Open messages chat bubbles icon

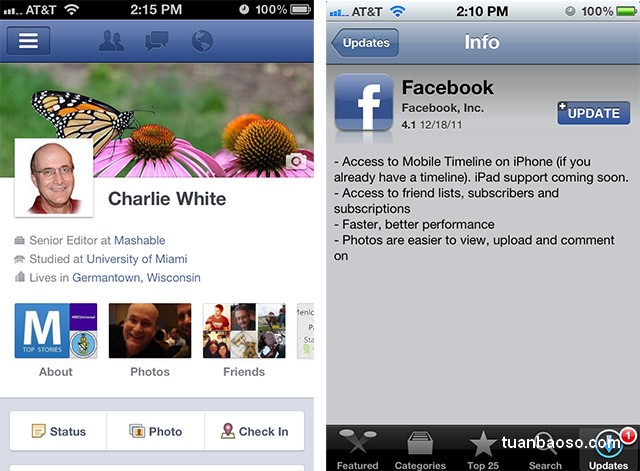pos(157,41)
